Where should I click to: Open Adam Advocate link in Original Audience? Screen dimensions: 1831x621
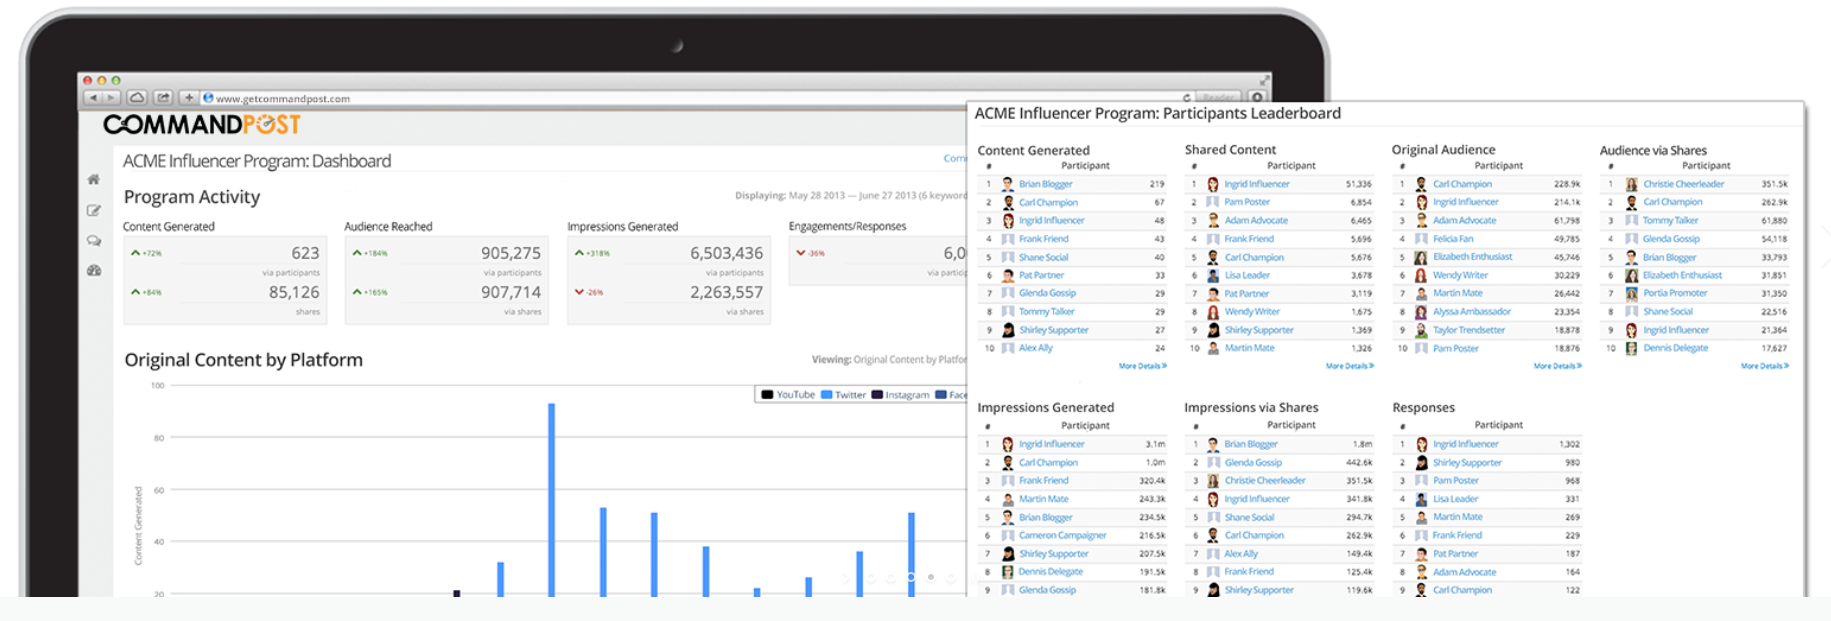(x=1464, y=220)
